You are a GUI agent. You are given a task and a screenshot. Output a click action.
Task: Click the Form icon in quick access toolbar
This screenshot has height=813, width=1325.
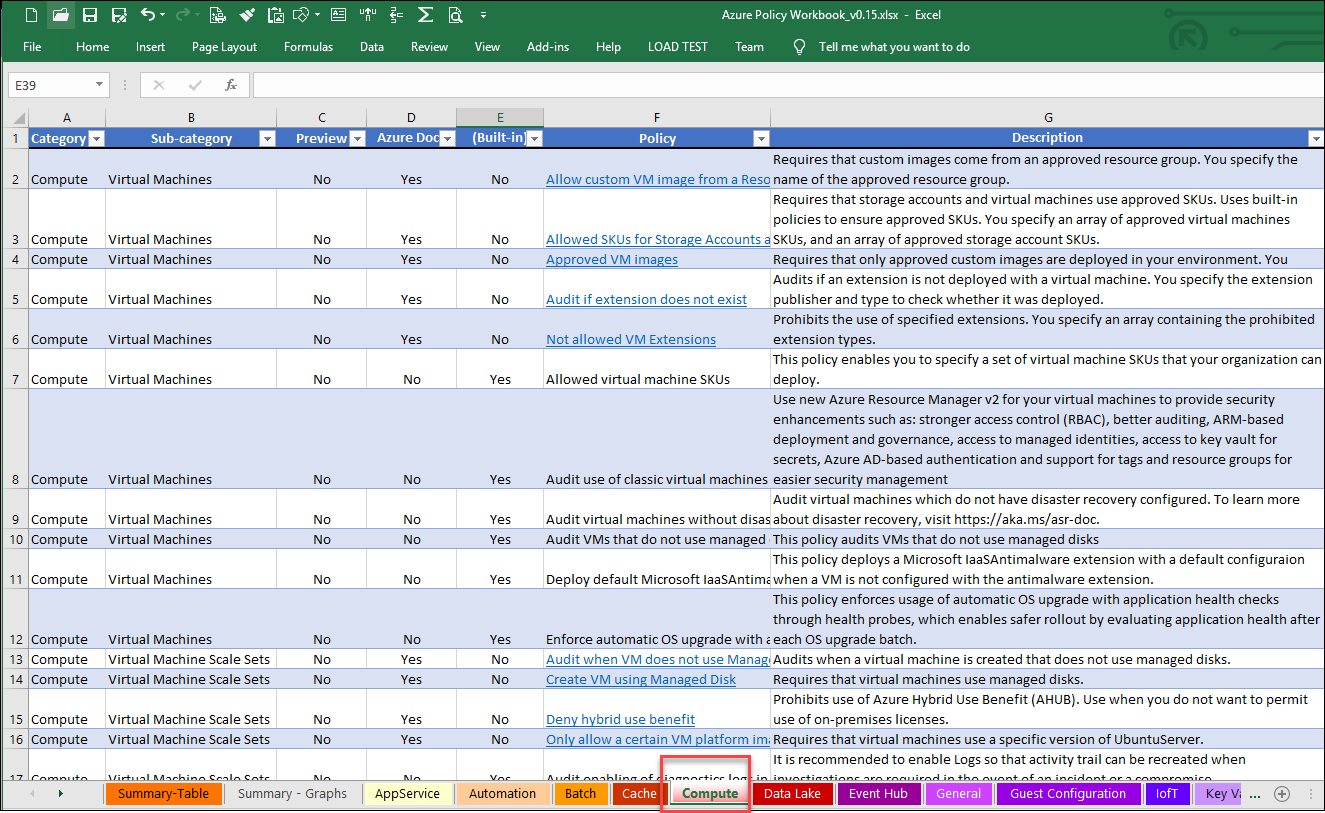(x=338, y=15)
